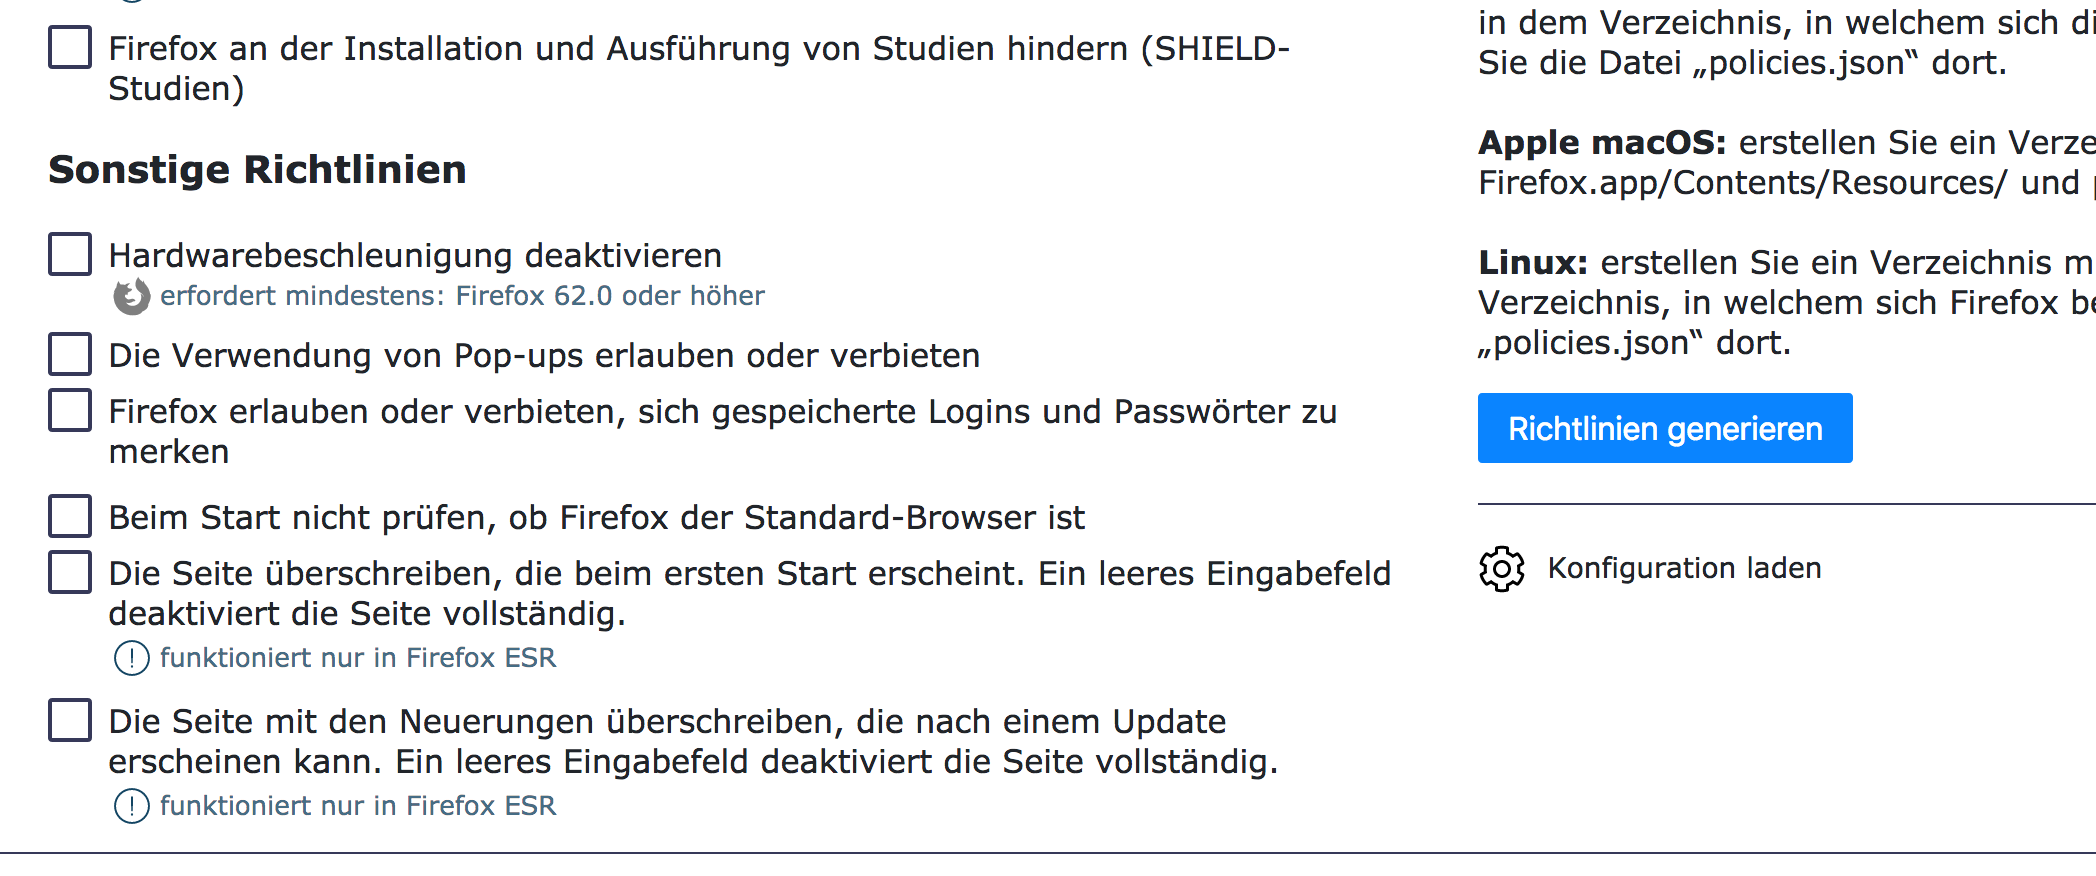Click 'erfordert mindestens: Firefox 62.0' note

pos(462,296)
